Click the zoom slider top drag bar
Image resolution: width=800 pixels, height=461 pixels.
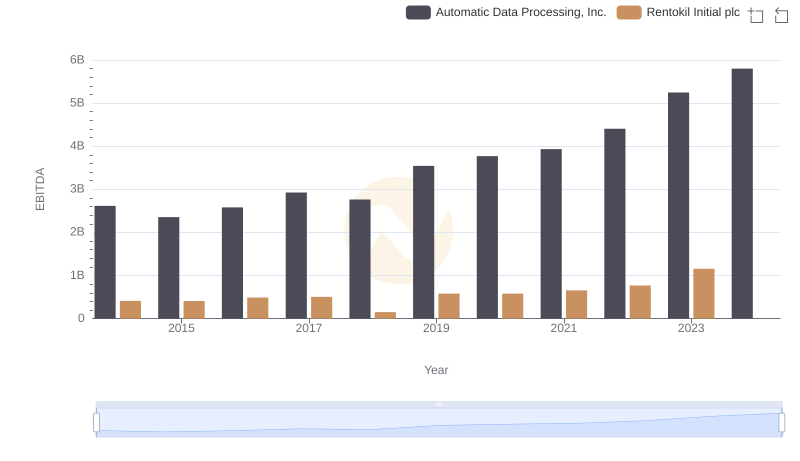click(439, 405)
